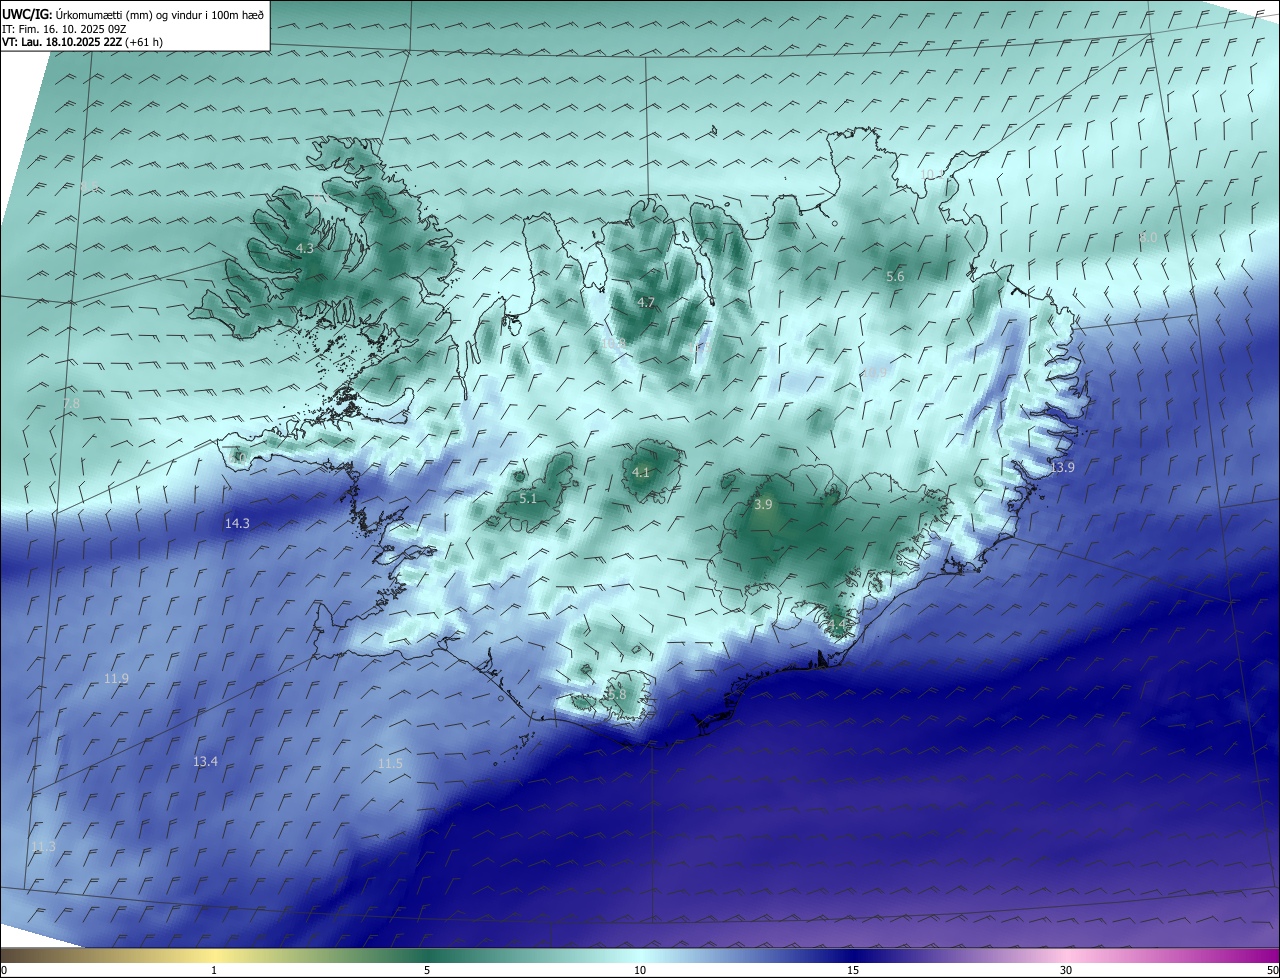Click the color scale tick labeled 30
Screen dimensions: 1280x978
[x=1066, y=970]
